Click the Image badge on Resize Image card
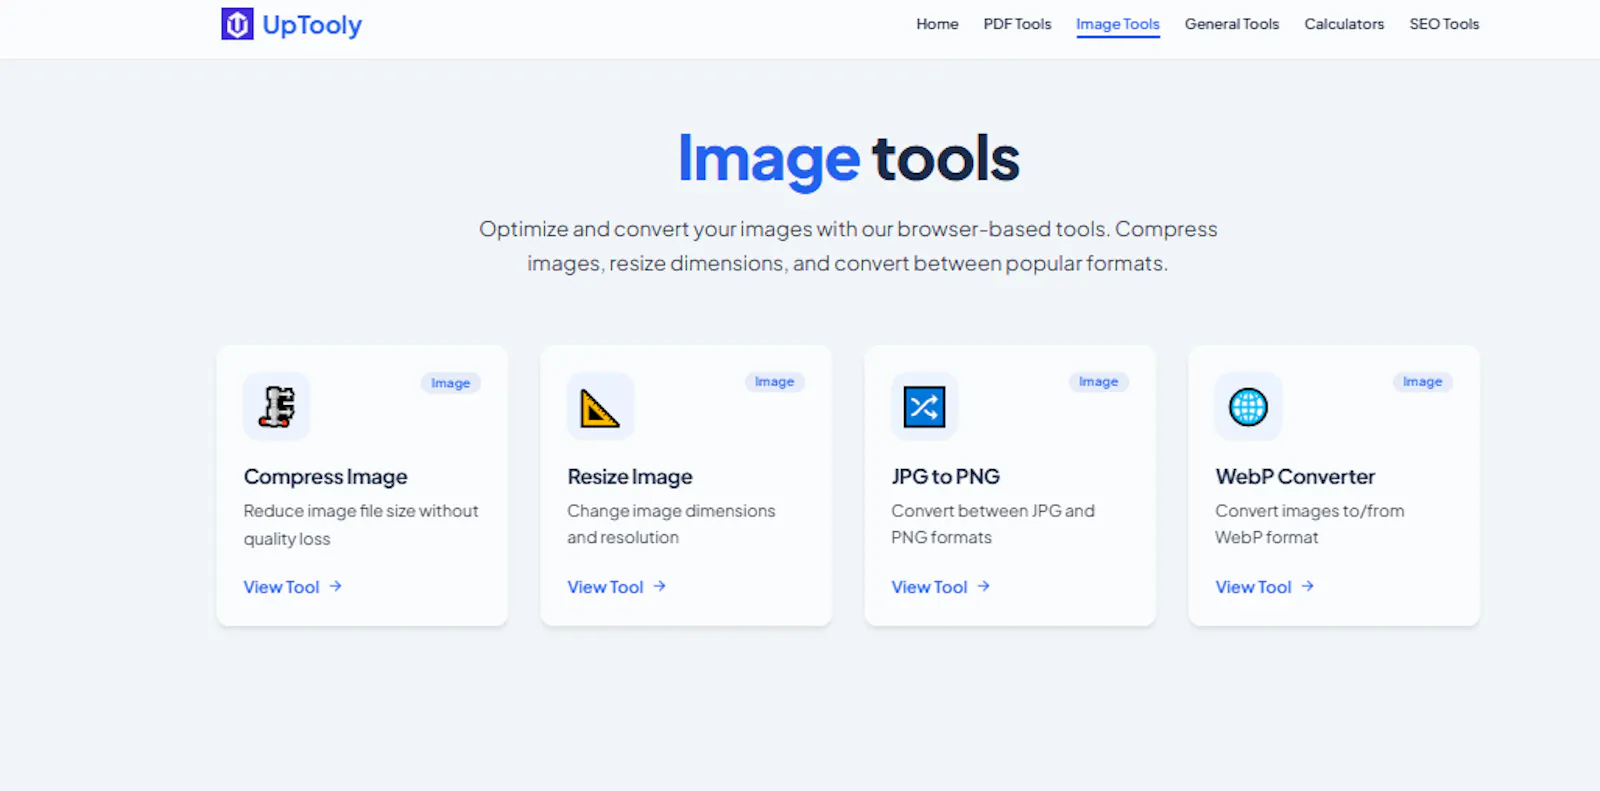Viewport: 1600px width, 791px height. [774, 382]
